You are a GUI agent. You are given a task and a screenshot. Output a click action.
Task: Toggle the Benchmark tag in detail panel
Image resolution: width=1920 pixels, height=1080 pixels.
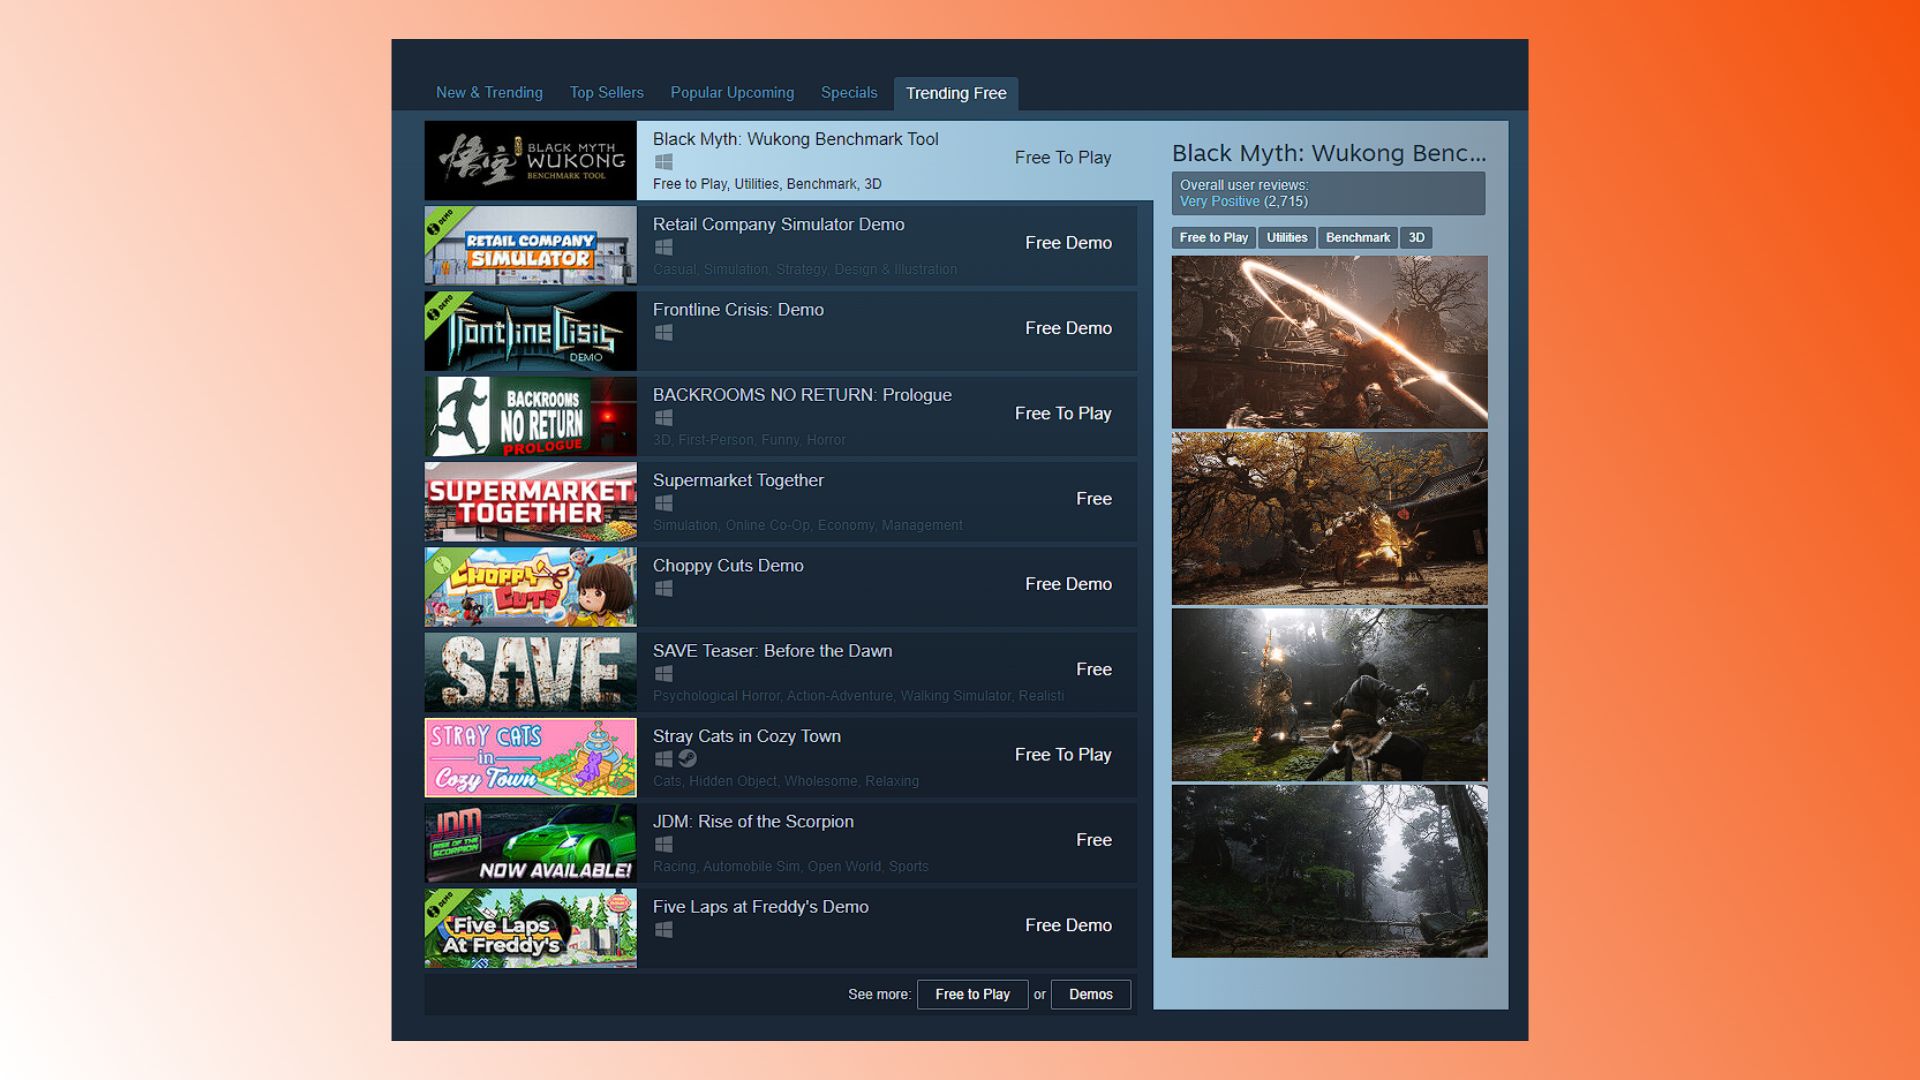[x=1357, y=237]
